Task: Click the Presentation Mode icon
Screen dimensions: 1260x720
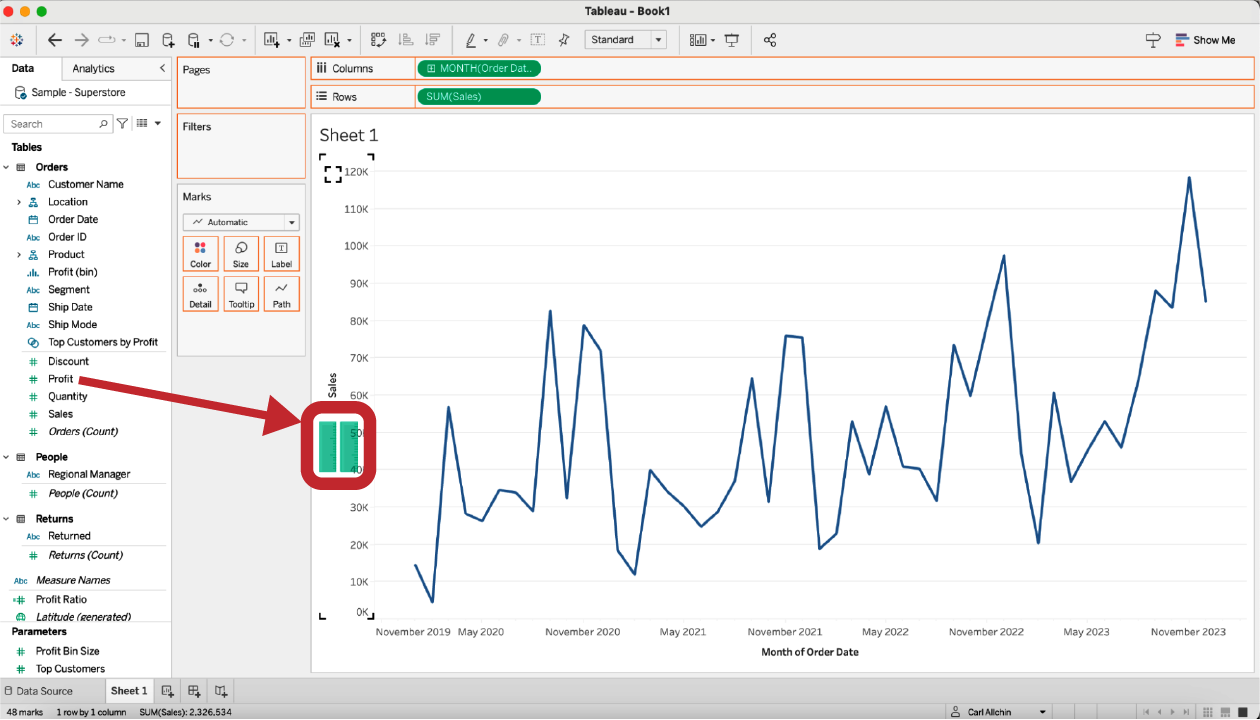Action: (x=732, y=40)
